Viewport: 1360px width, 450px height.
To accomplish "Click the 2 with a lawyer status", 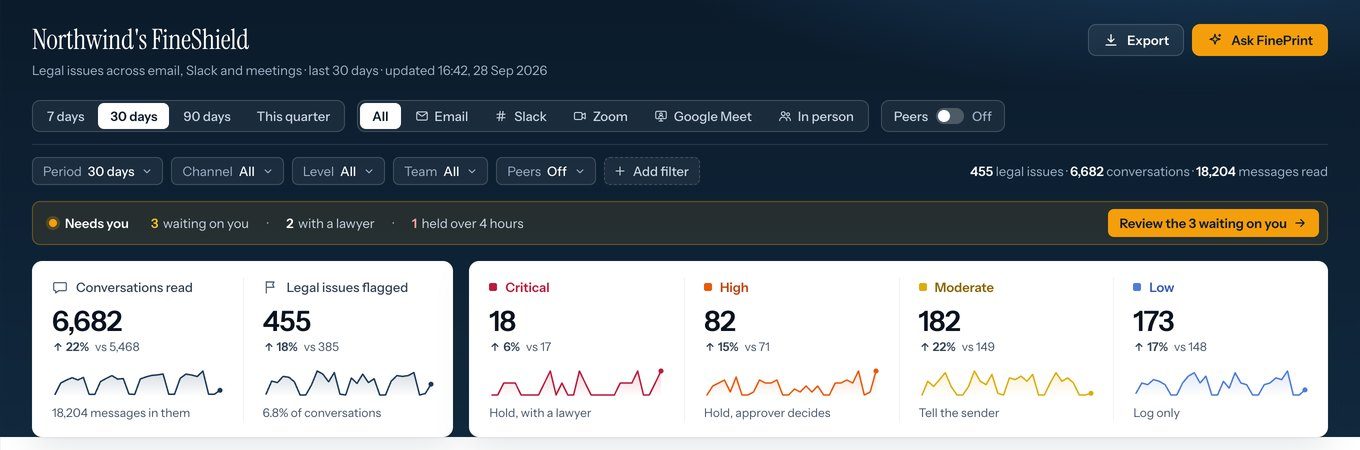I will pyautogui.click(x=330, y=223).
